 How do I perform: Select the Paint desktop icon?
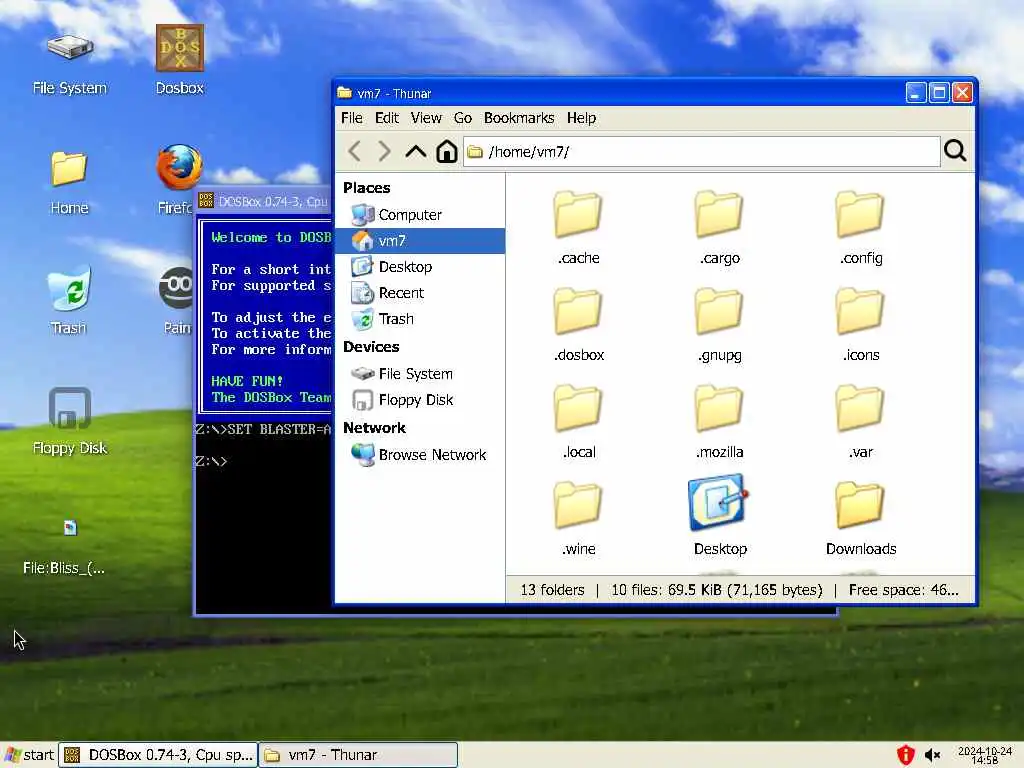tap(178, 302)
